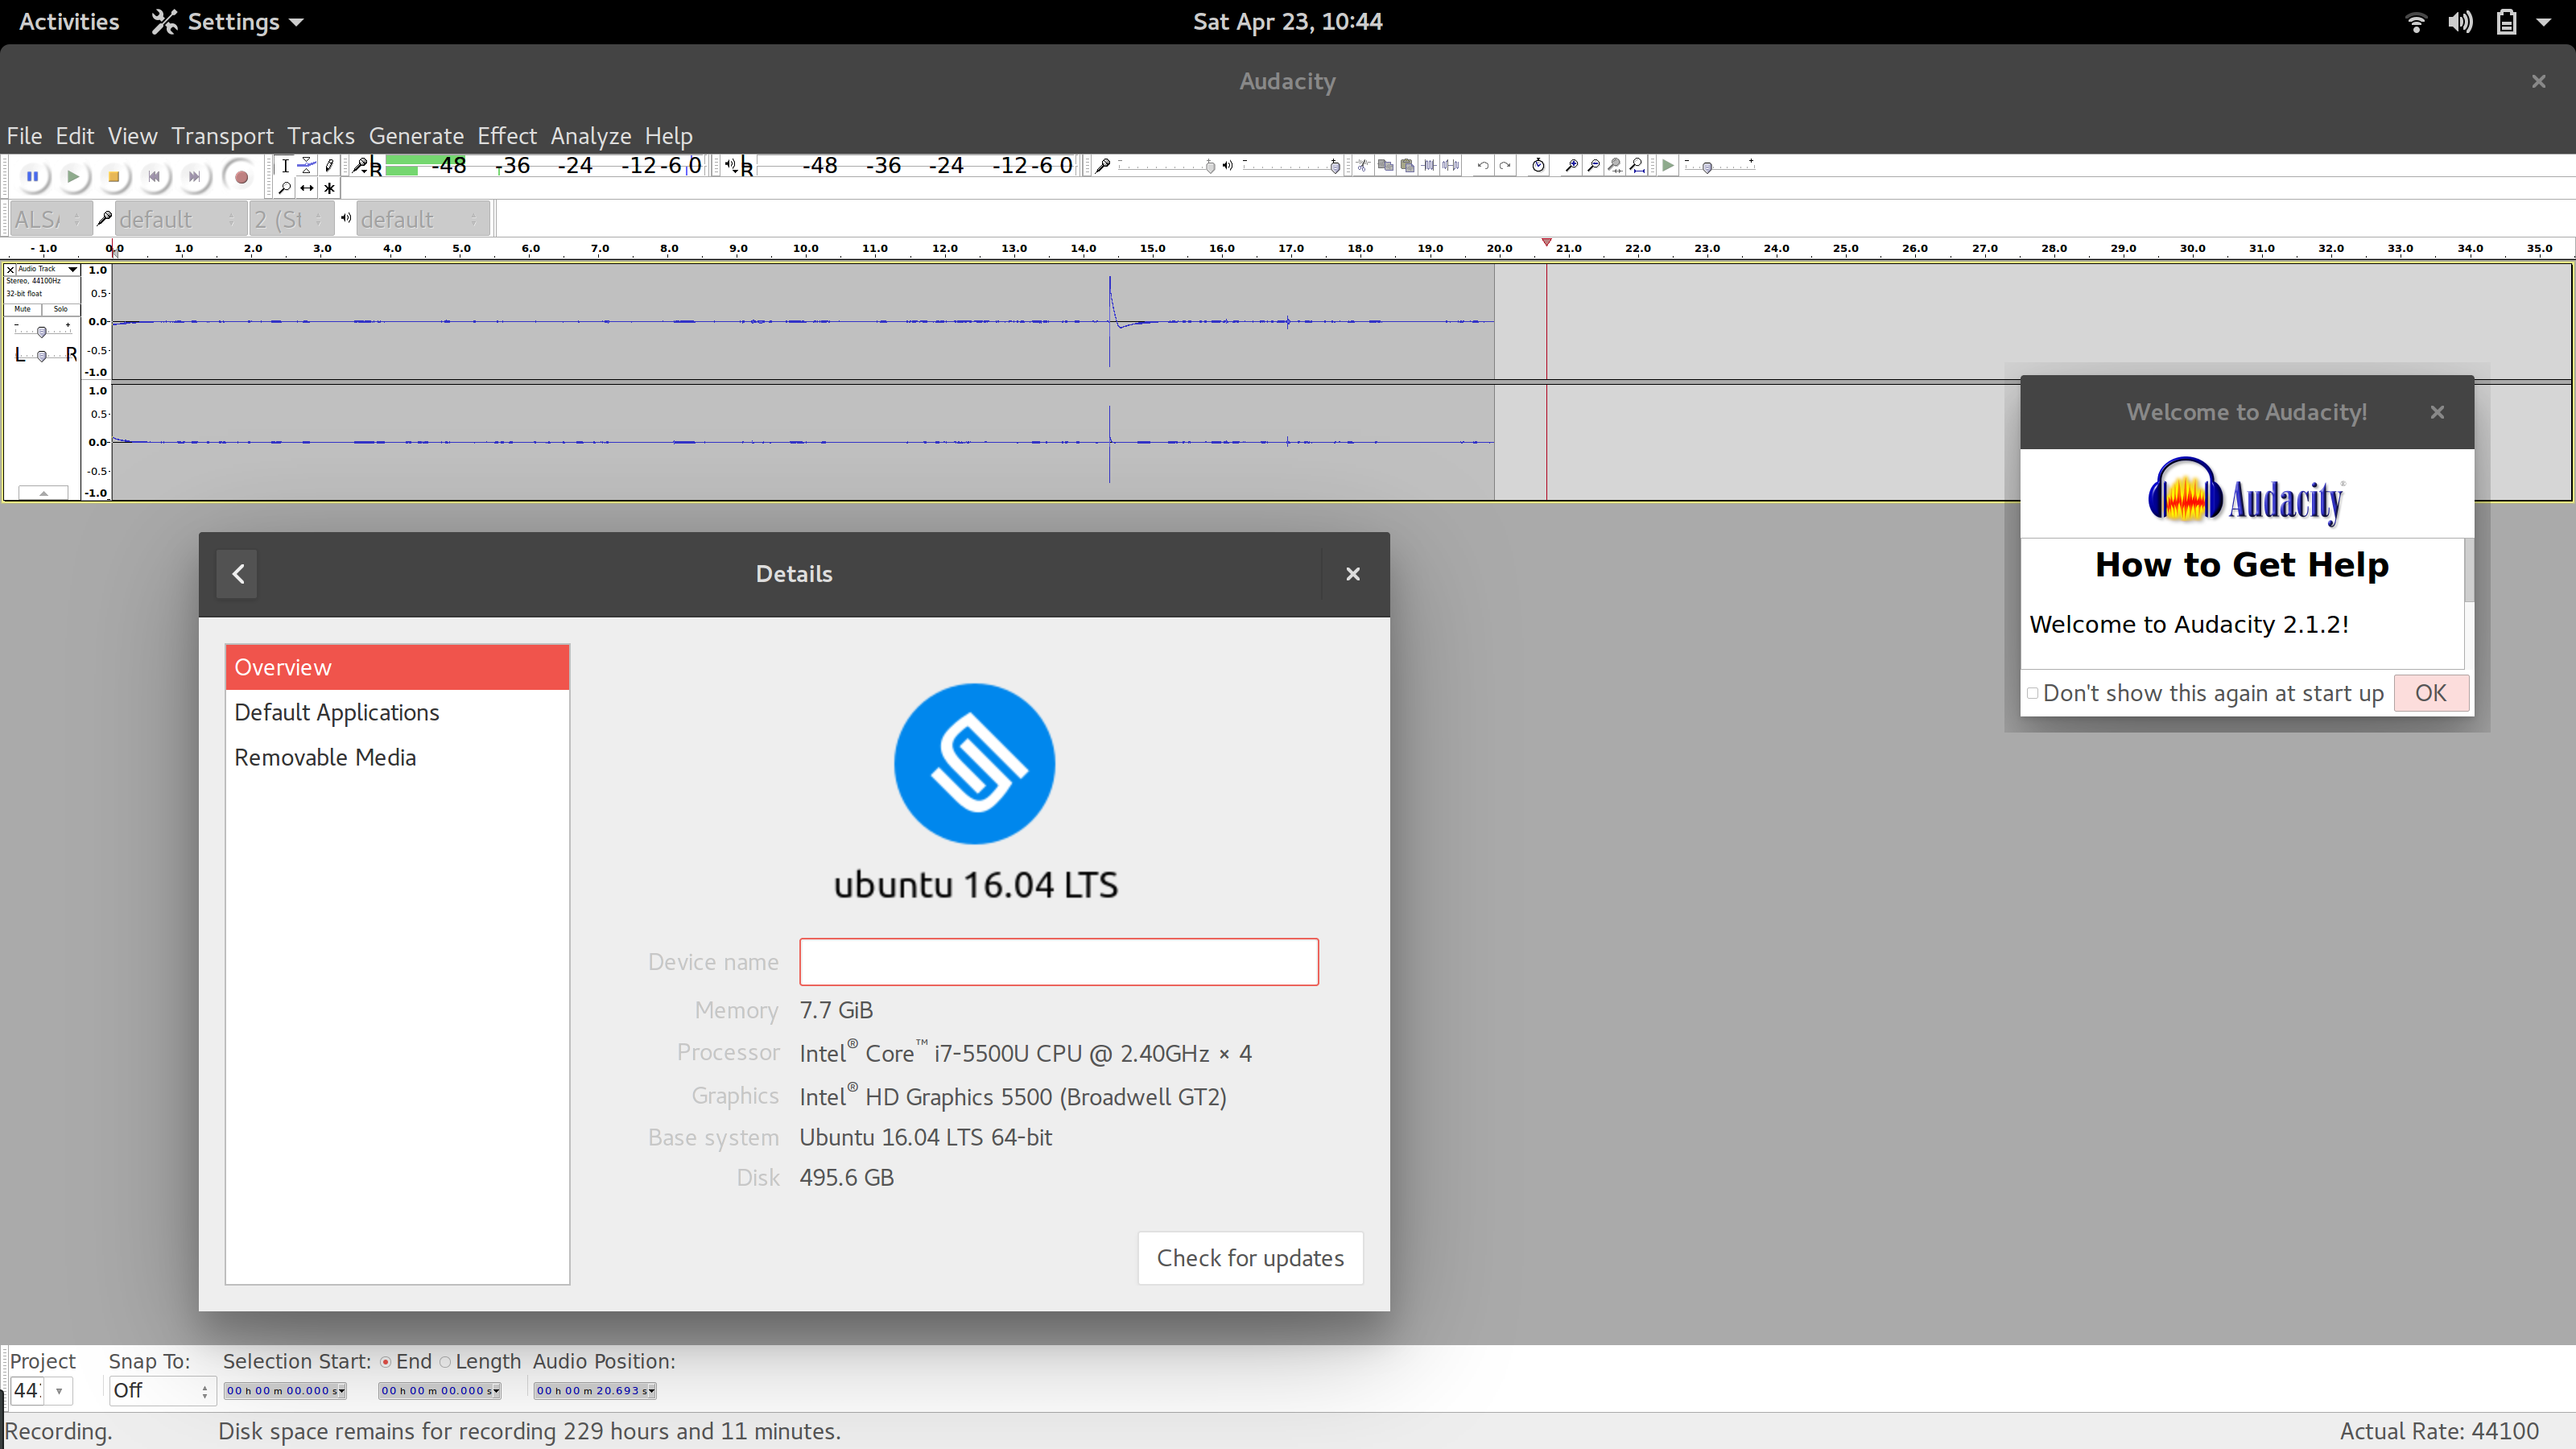Select the Draw (pencil) tool

coord(329,166)
